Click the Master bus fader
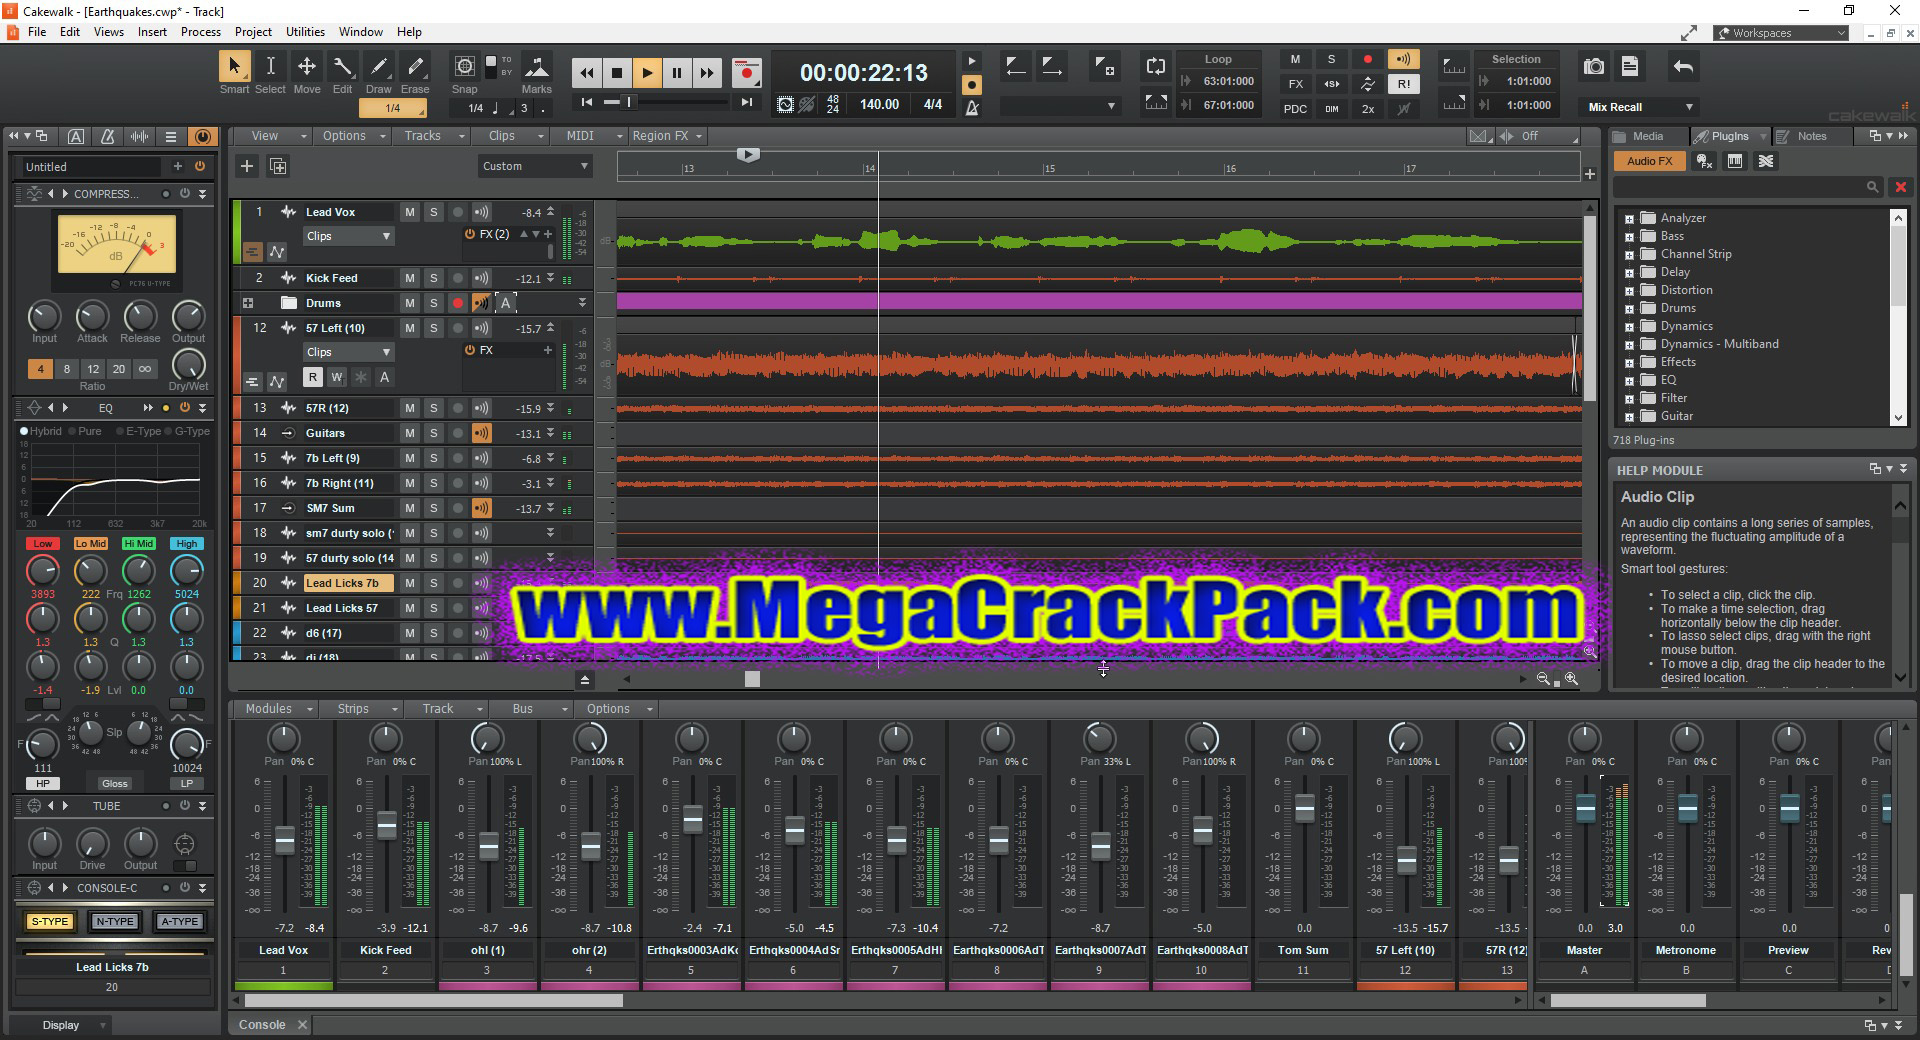 [x=1586, y=809]
